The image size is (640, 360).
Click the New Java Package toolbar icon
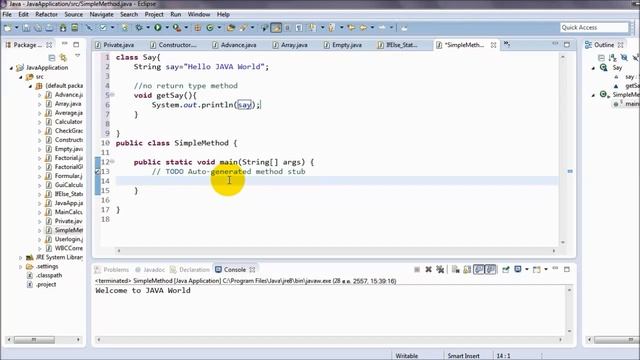click(198, 28)
